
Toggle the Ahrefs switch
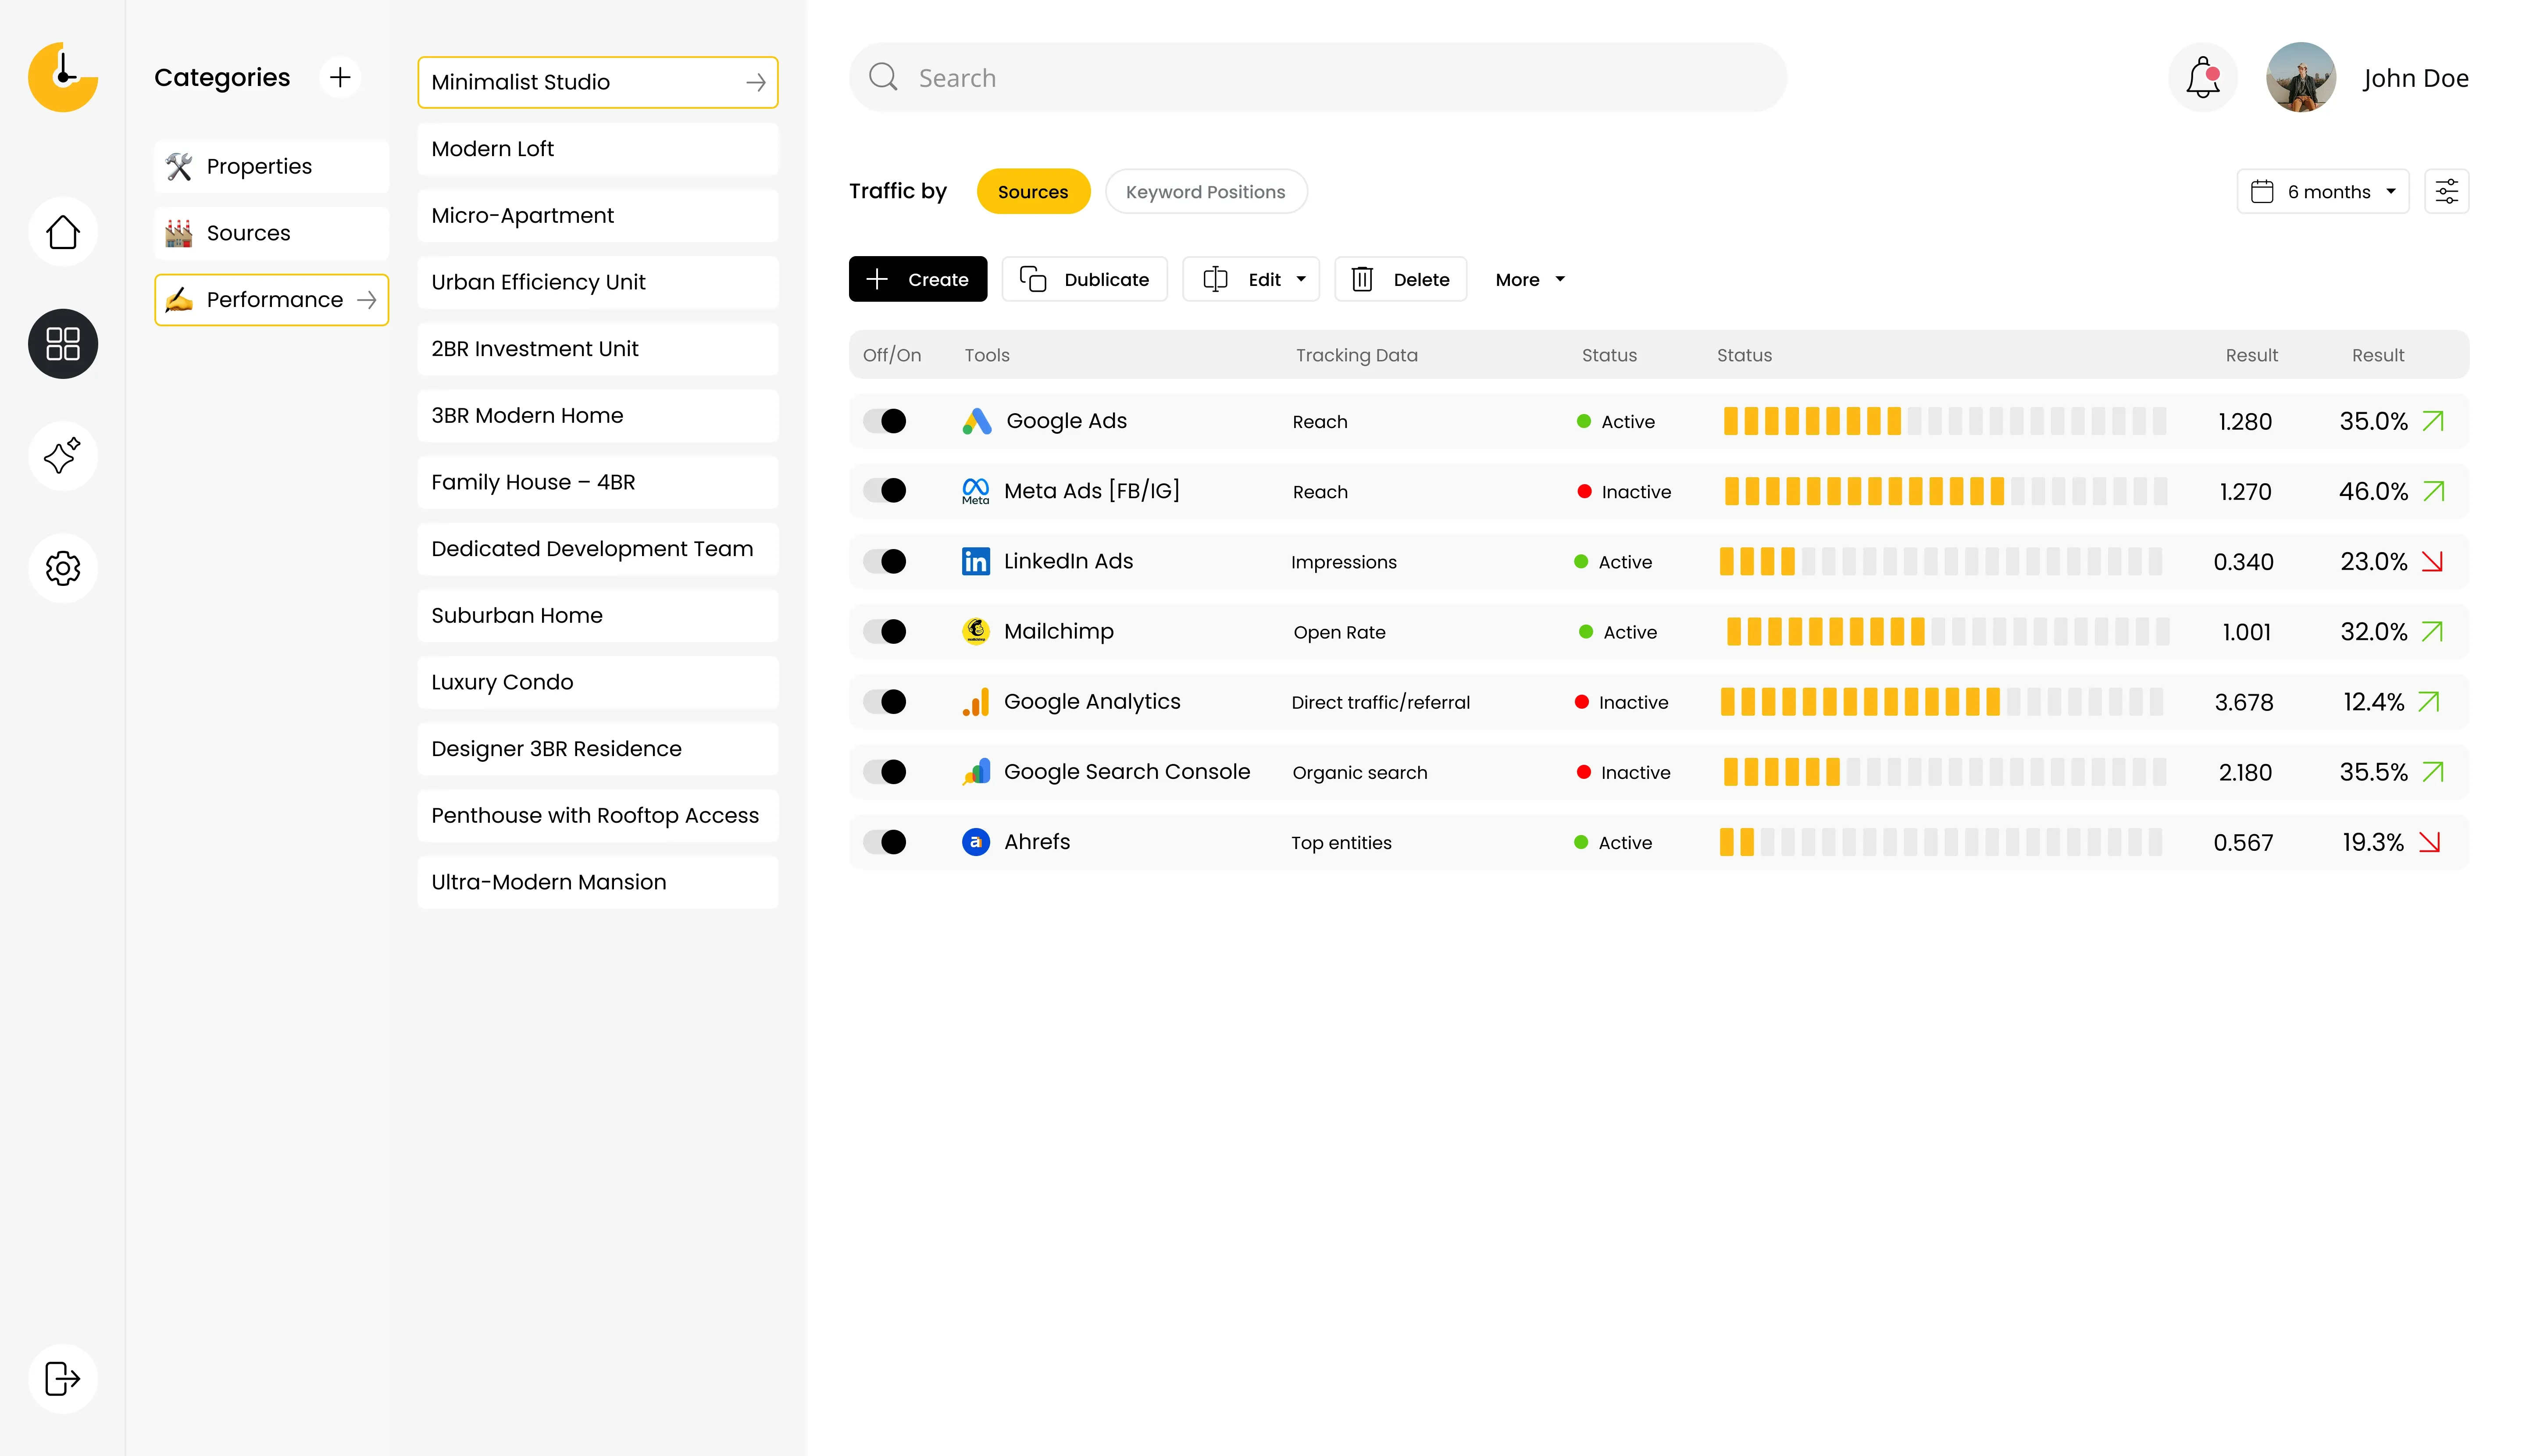(x=885, y=842)
